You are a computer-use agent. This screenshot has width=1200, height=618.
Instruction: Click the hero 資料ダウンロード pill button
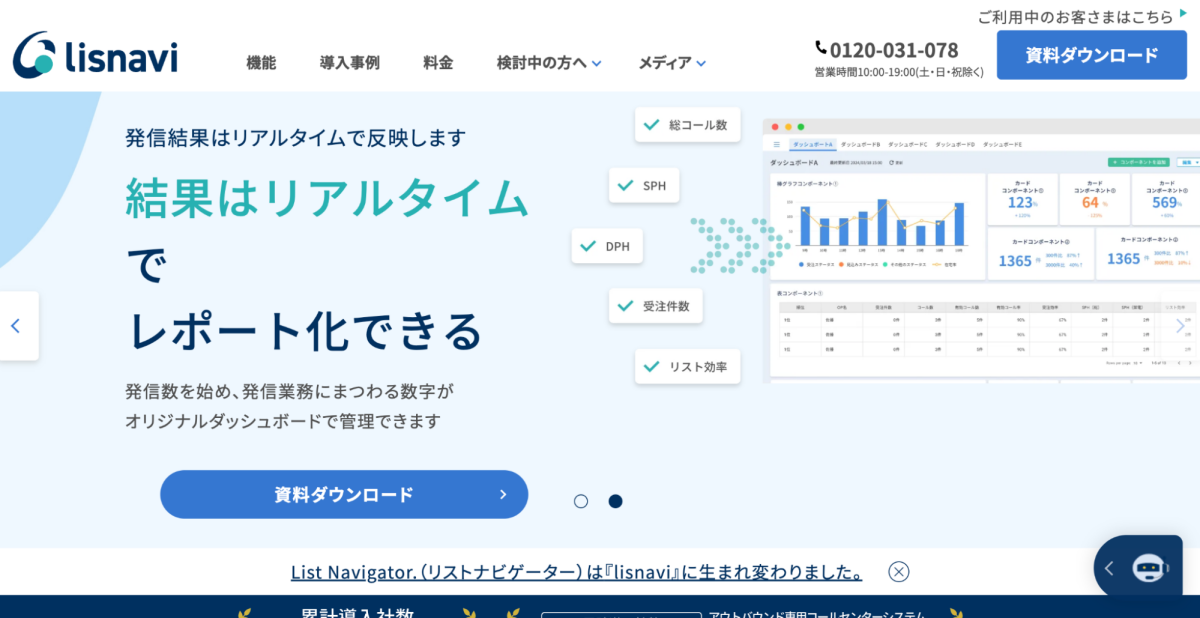coord(343,494)
